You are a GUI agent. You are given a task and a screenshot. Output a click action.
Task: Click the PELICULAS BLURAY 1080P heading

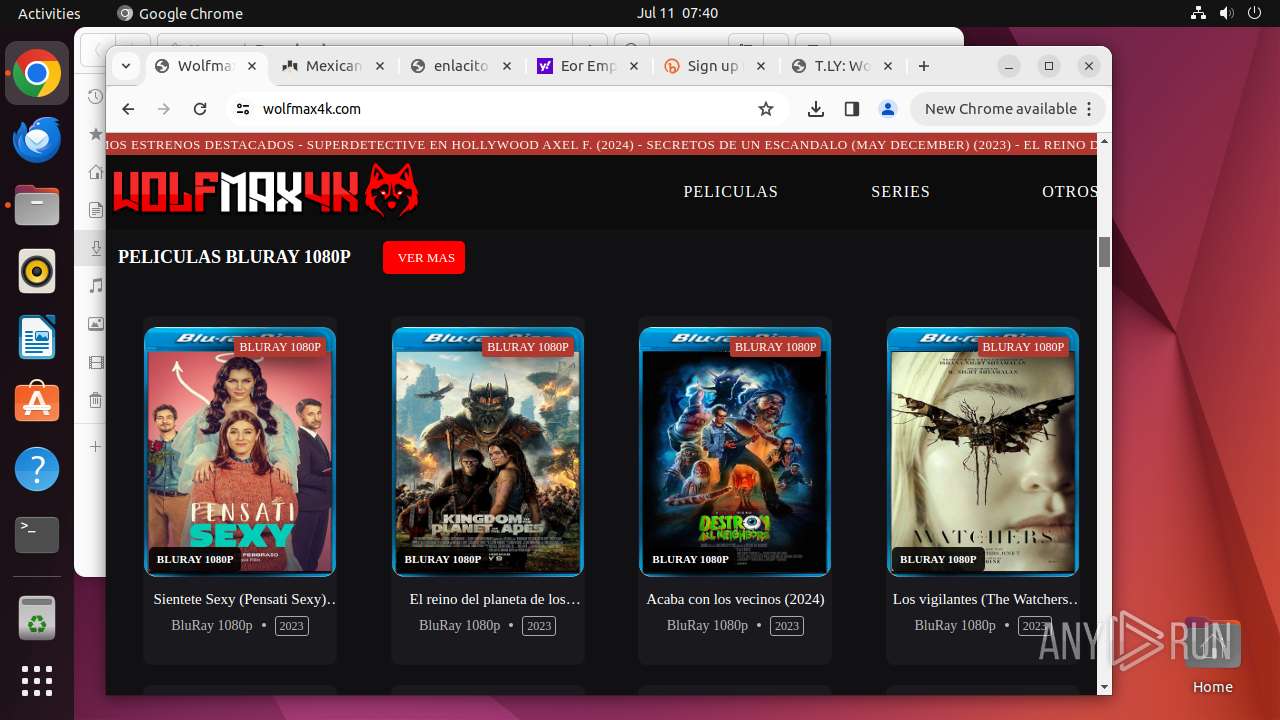click(x=234, y=257)
